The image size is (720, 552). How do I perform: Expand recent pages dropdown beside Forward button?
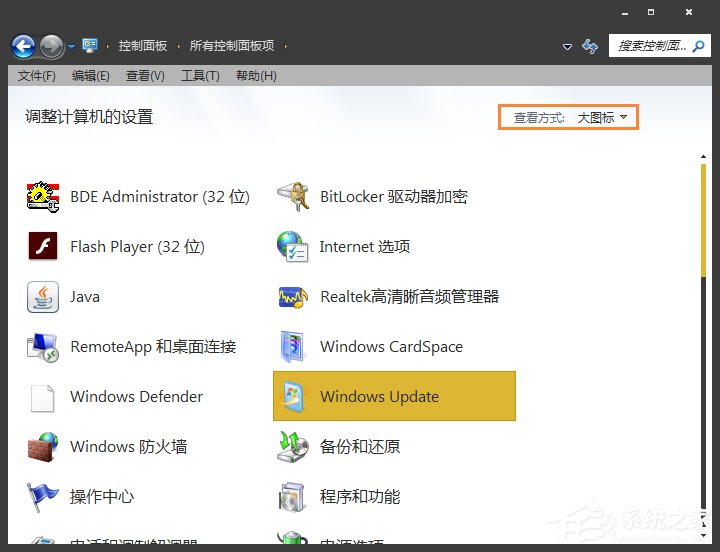click(x=72, y=46)
